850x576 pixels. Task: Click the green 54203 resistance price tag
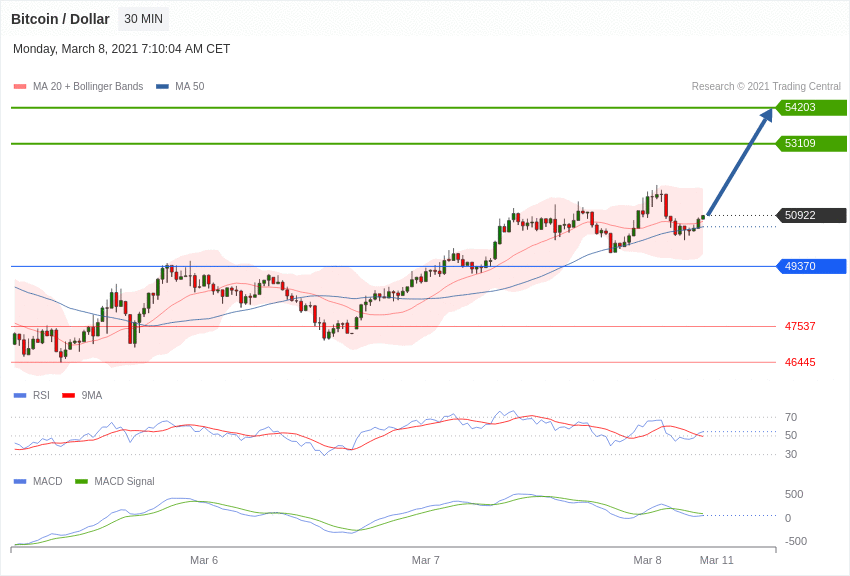[x=811, y=108]
